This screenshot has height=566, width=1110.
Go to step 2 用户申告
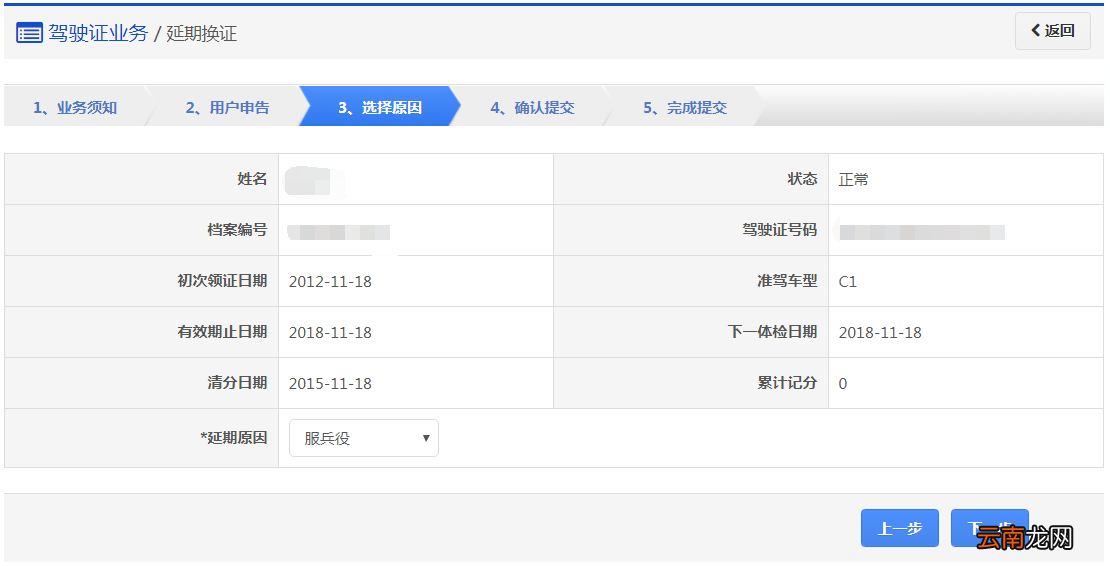[x=227, y=108]
